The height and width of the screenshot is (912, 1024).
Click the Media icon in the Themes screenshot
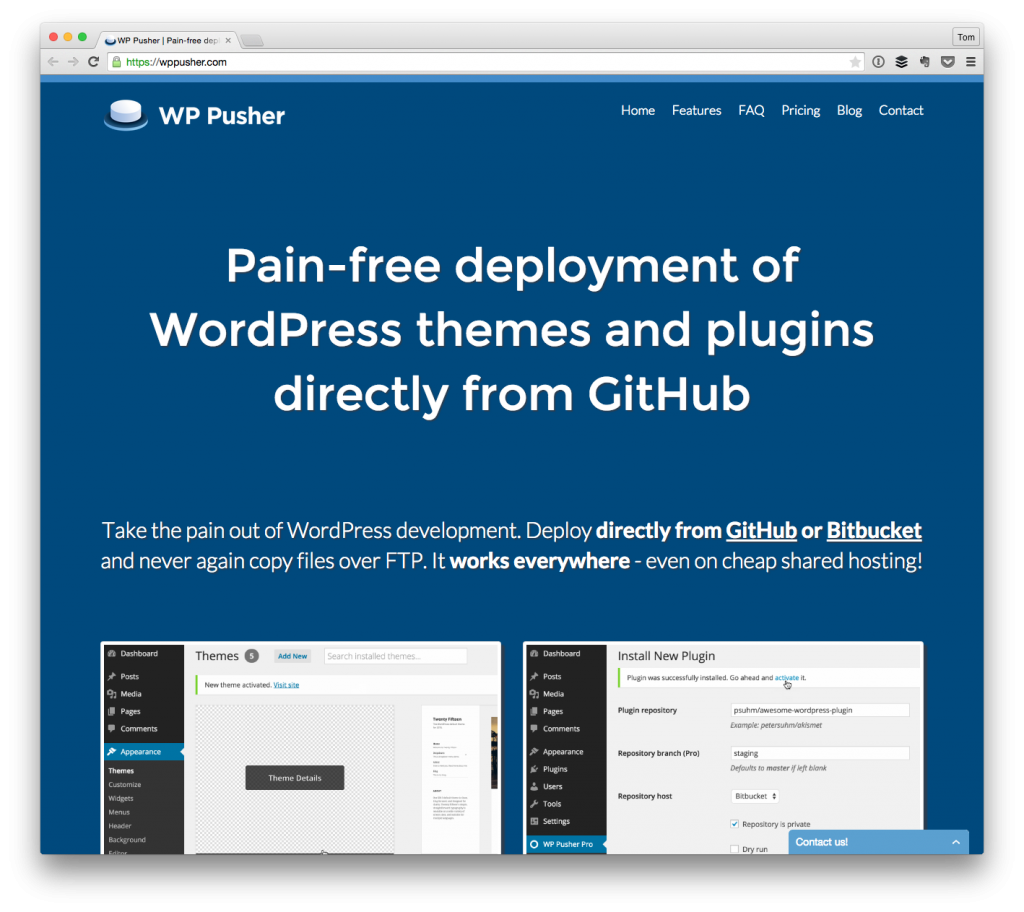pyautogui.click(x=112, y=694)
